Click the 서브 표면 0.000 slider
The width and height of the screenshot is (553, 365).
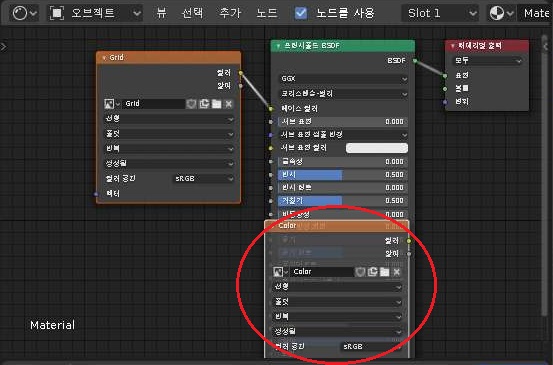[343, 122]
